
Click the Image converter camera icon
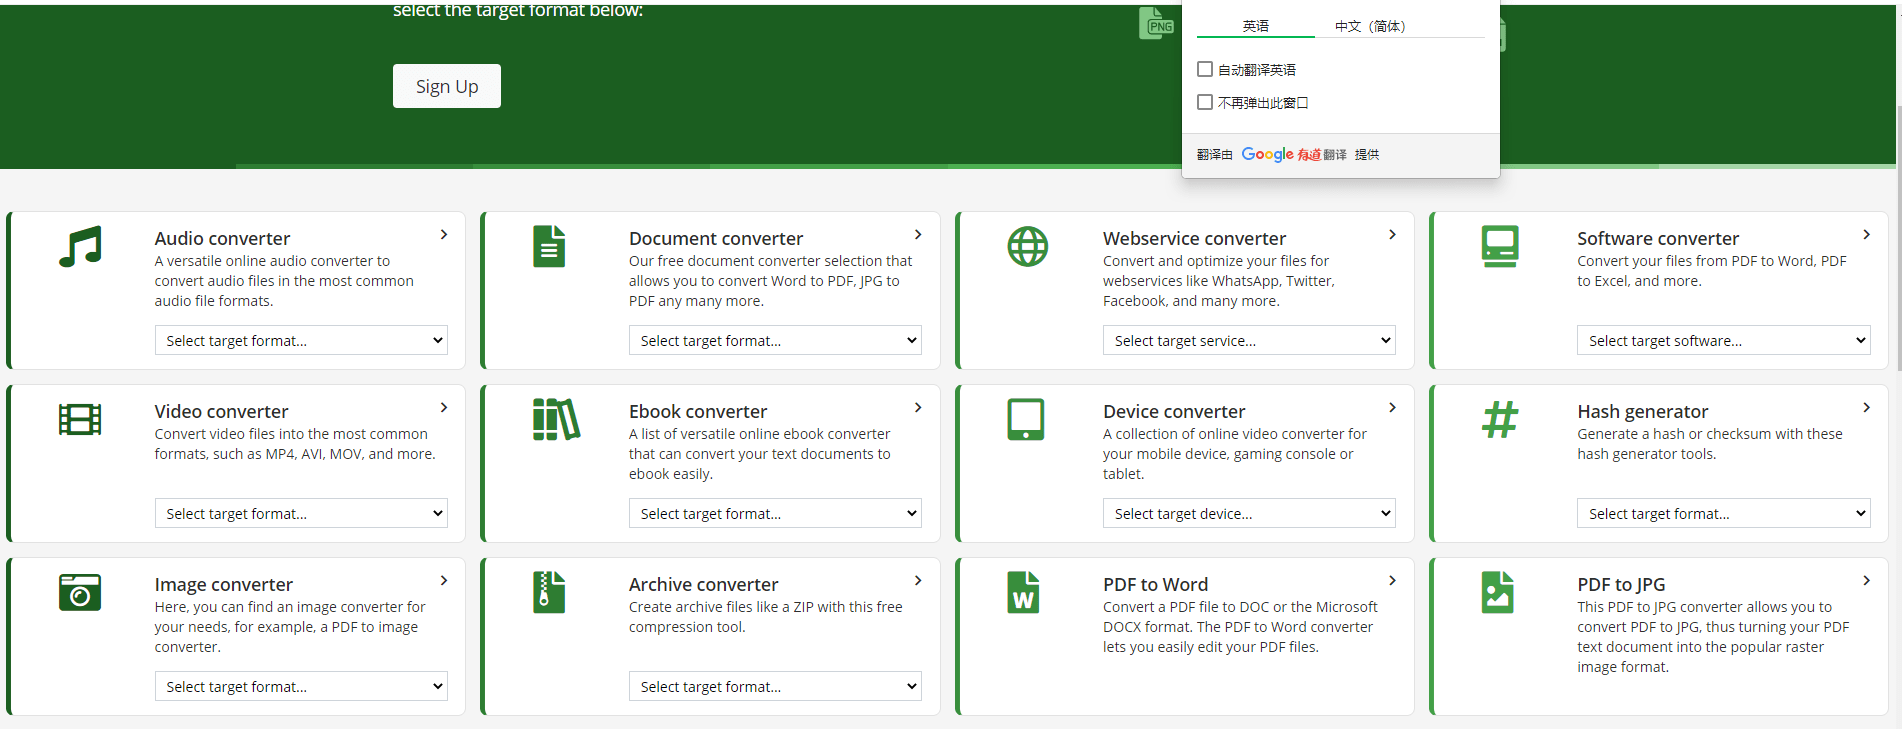pyautogui.click(x=80, y=592)
